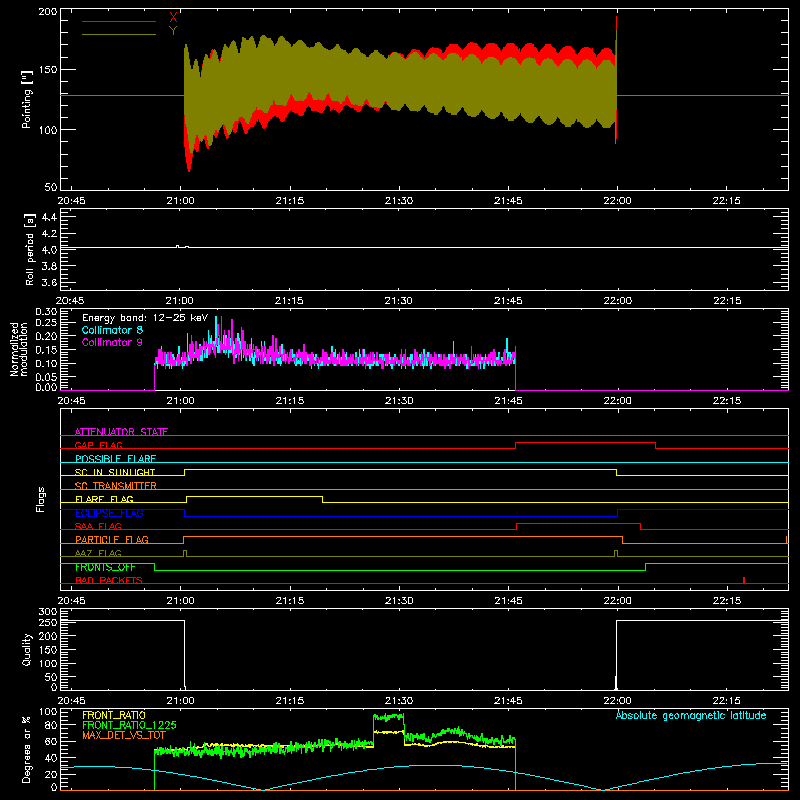Click the 21:30 tick under Roll period plot
Viewport: 800px width, 800px height.
point(398,301)
